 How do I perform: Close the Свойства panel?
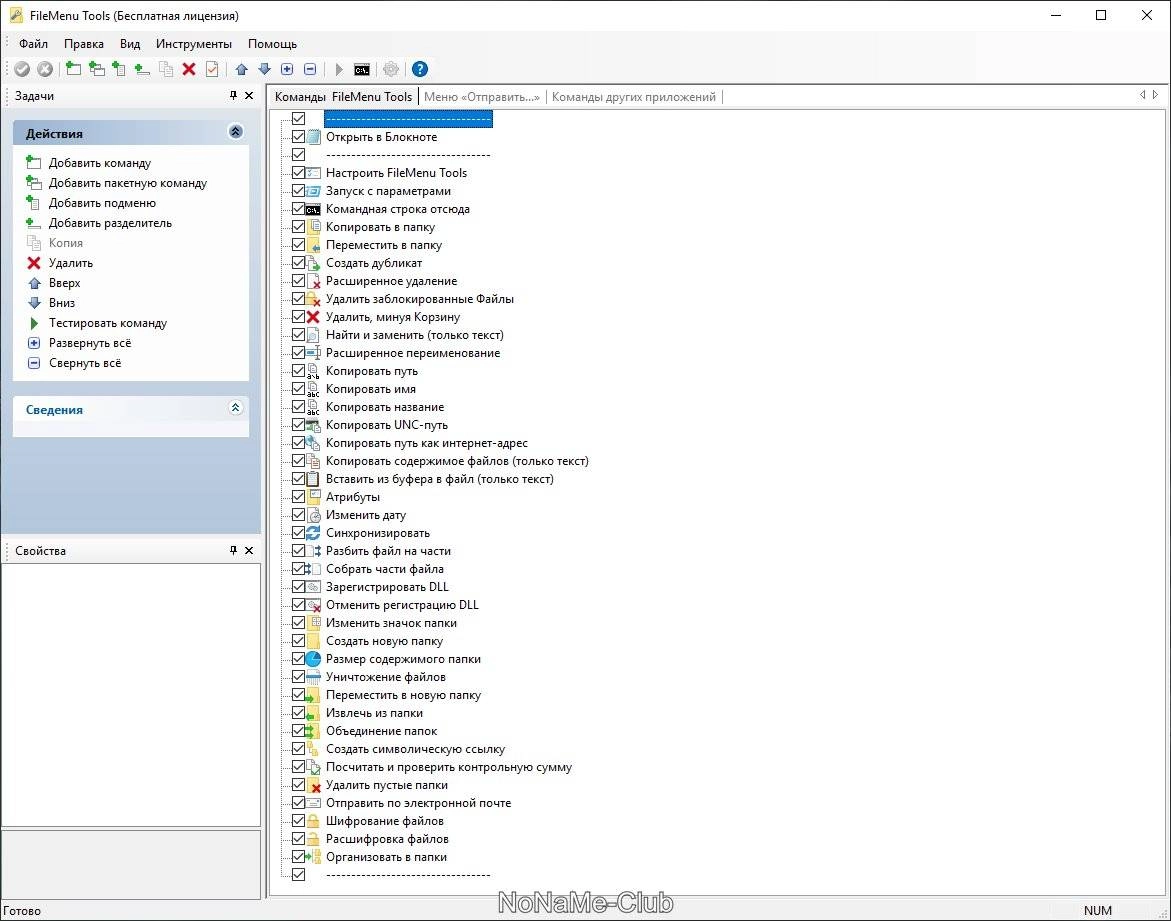point(249,550)
